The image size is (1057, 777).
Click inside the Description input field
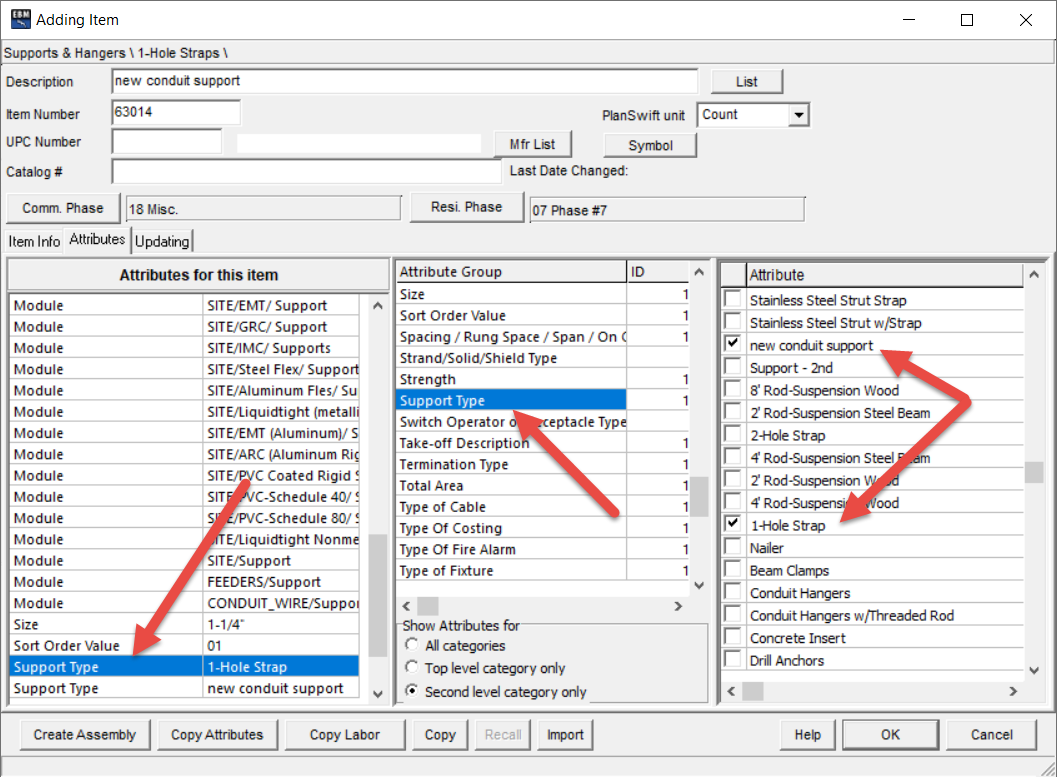pyautogui.click(x=400, y=81)
